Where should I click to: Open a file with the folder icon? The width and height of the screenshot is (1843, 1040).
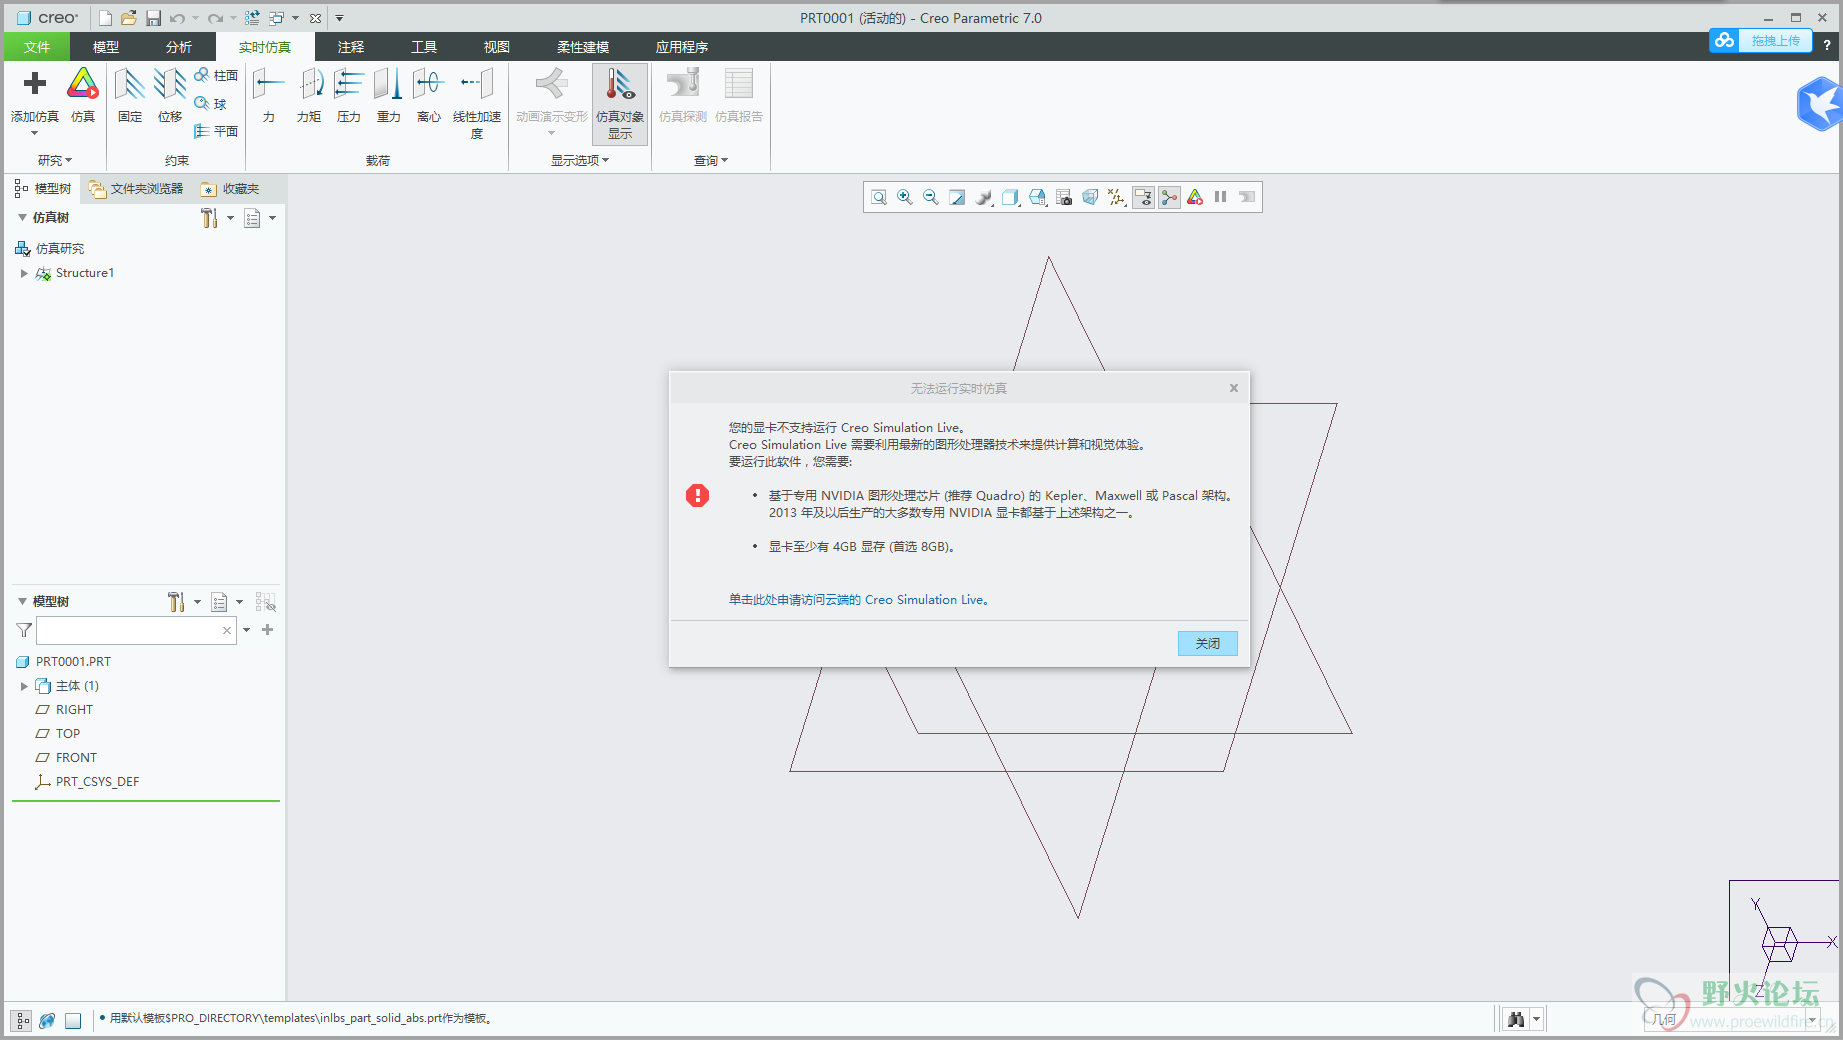(129, 18)
